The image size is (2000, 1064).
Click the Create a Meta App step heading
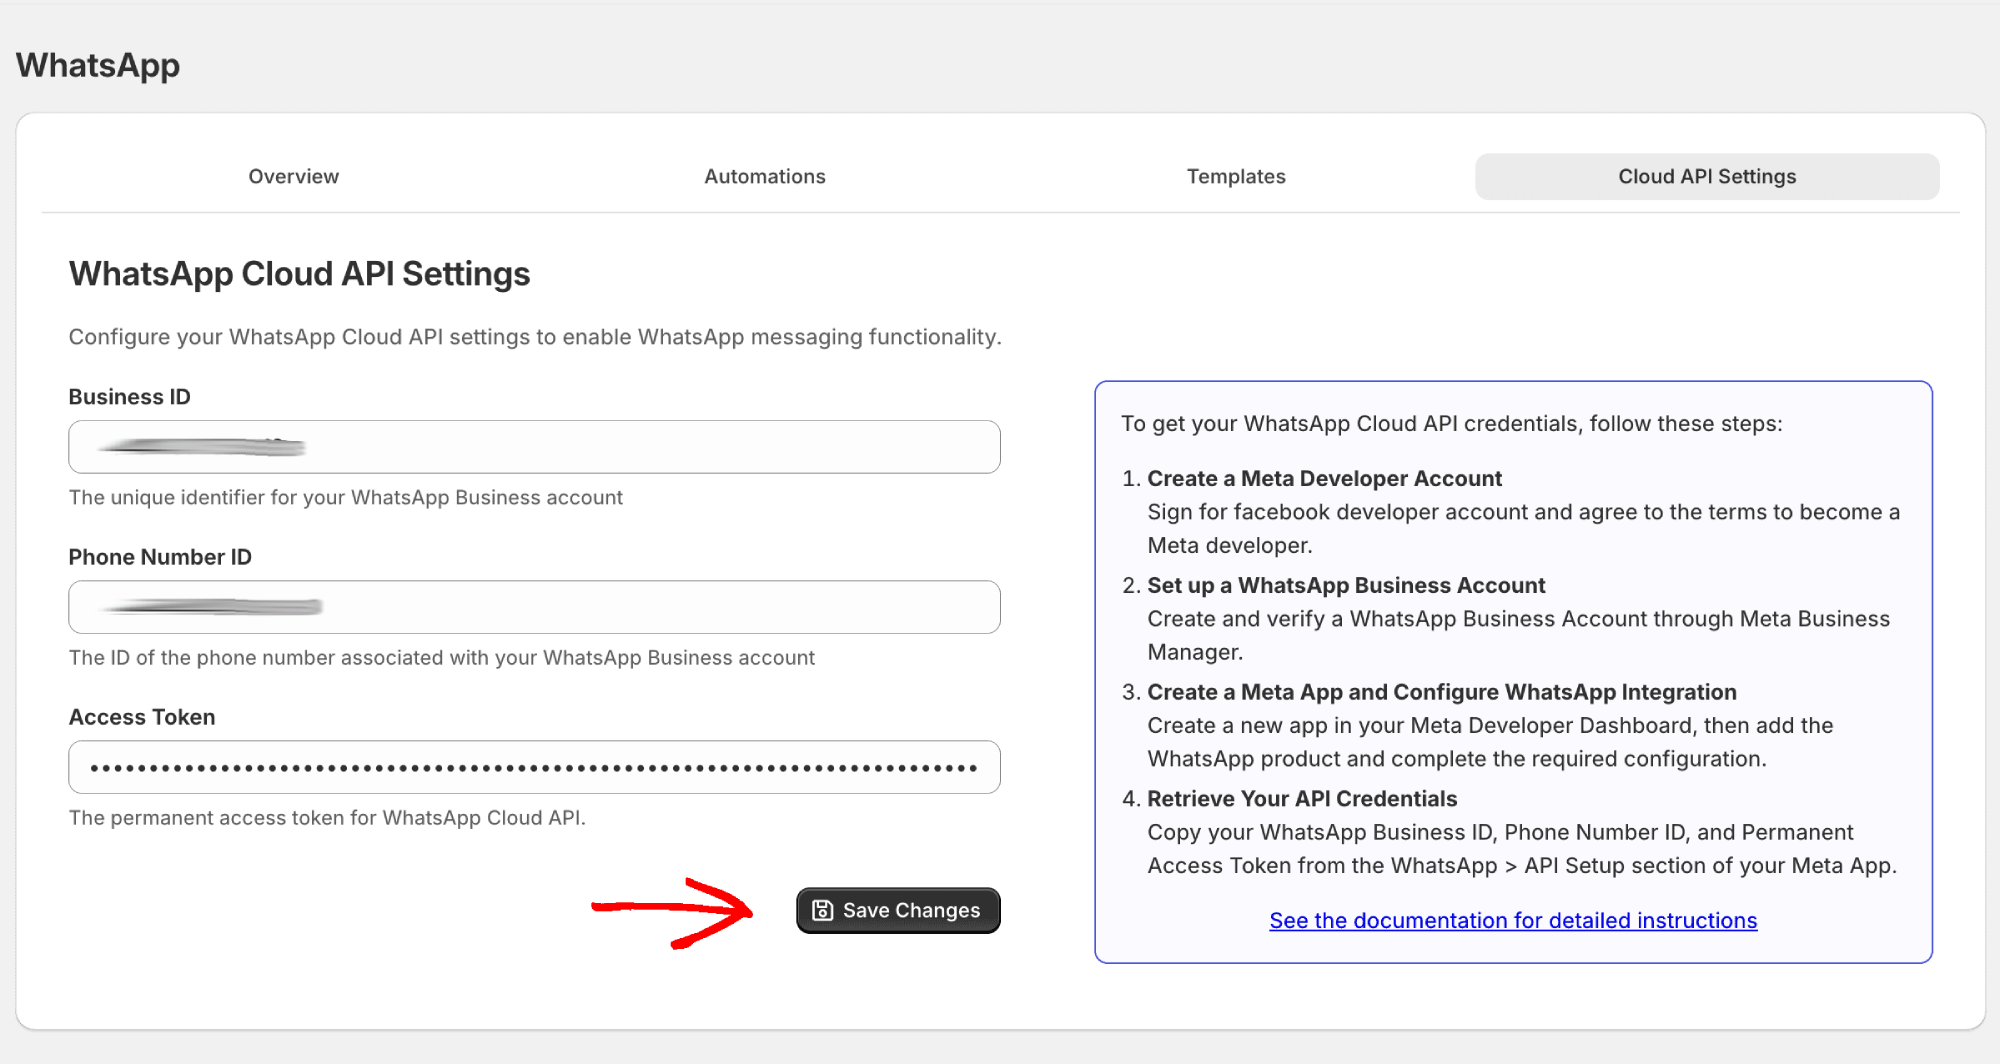point(1441,692)
